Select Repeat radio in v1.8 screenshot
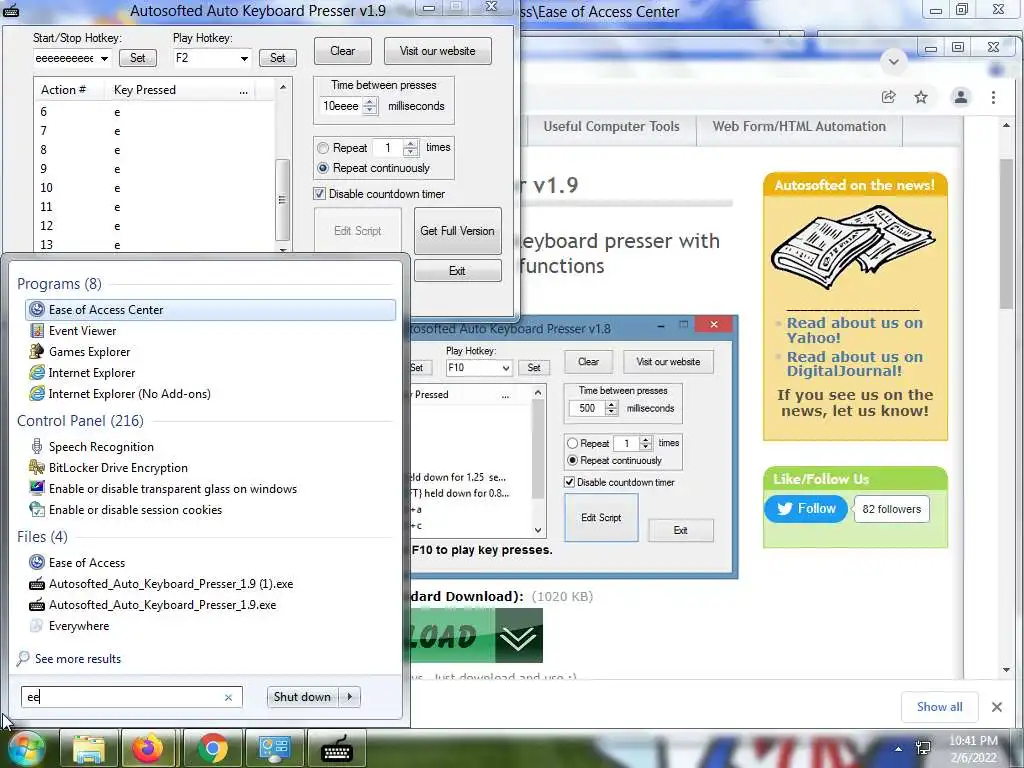This screenshot has height=768, width=1024. (x=572, y=443)
